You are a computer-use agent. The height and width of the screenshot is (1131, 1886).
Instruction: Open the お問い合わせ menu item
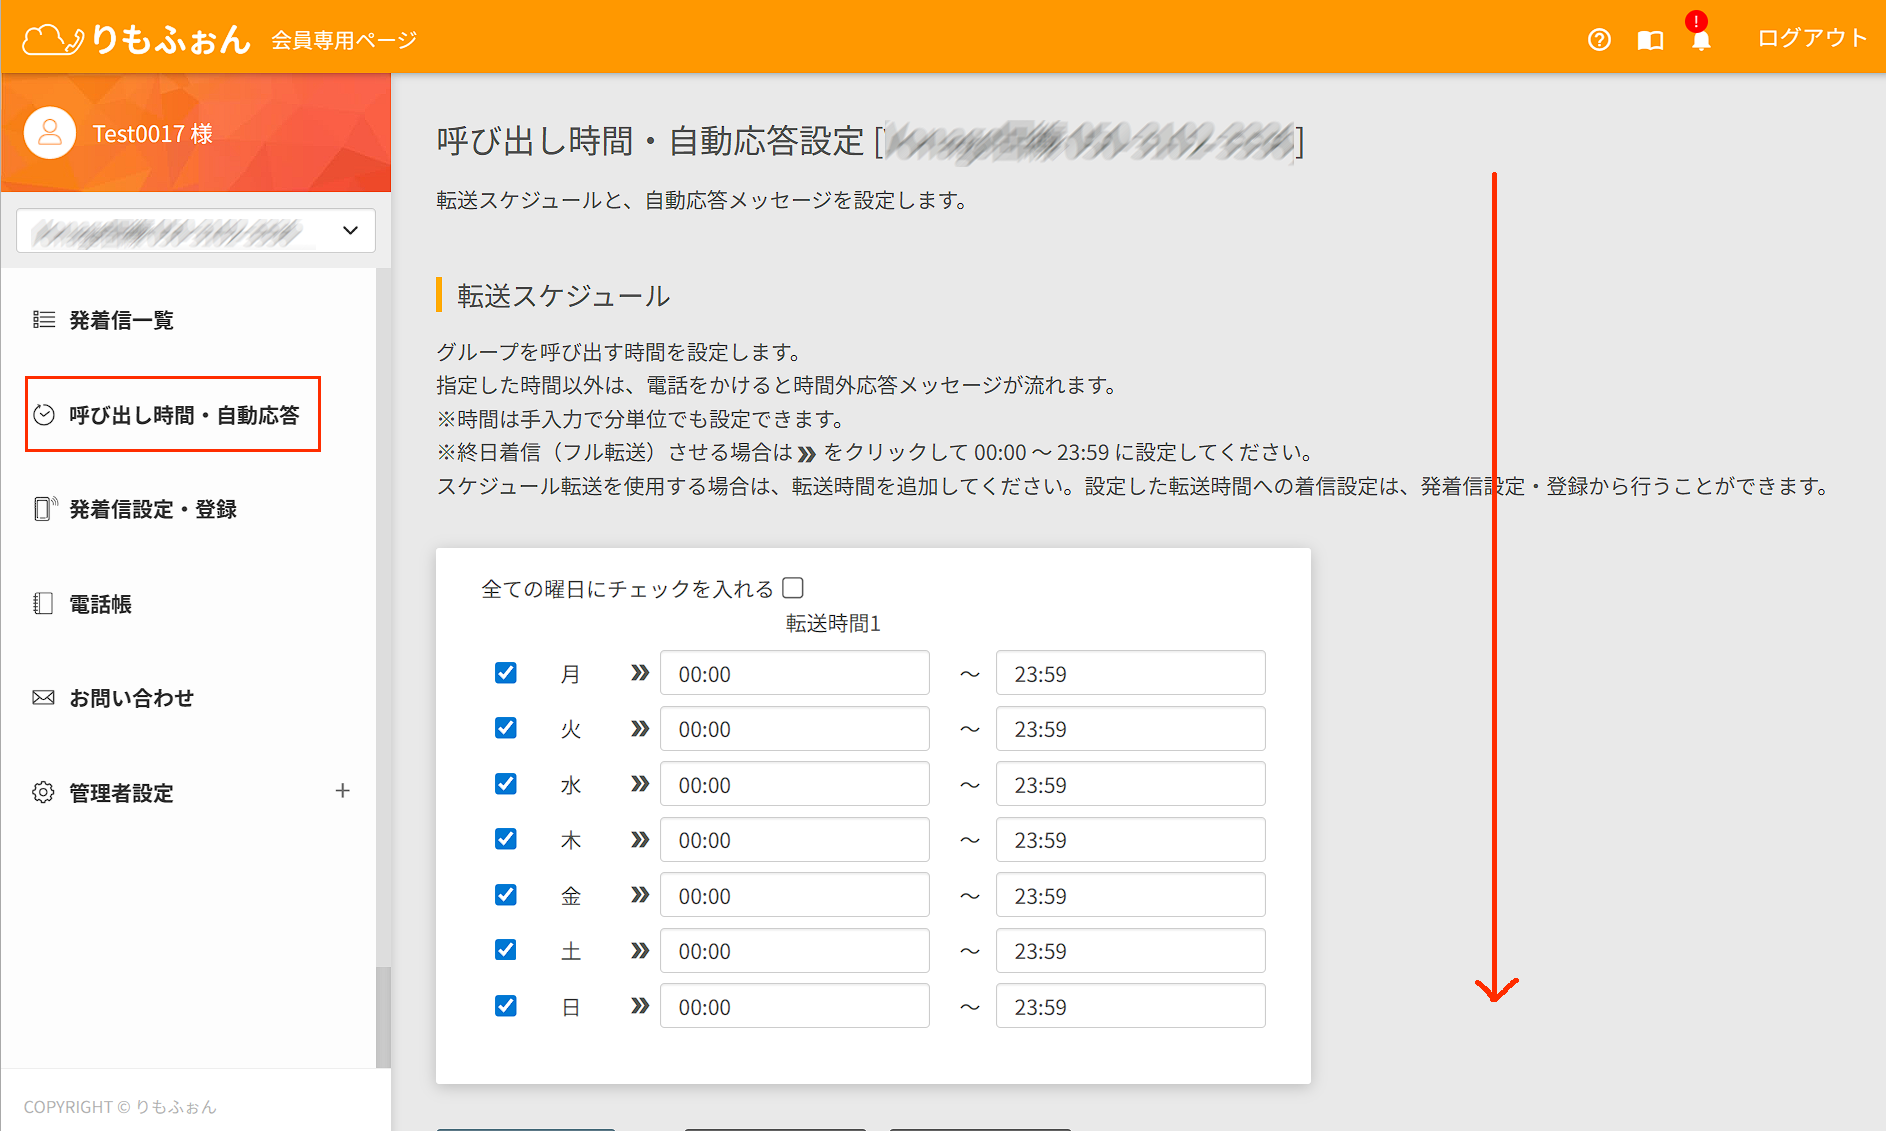131,698
